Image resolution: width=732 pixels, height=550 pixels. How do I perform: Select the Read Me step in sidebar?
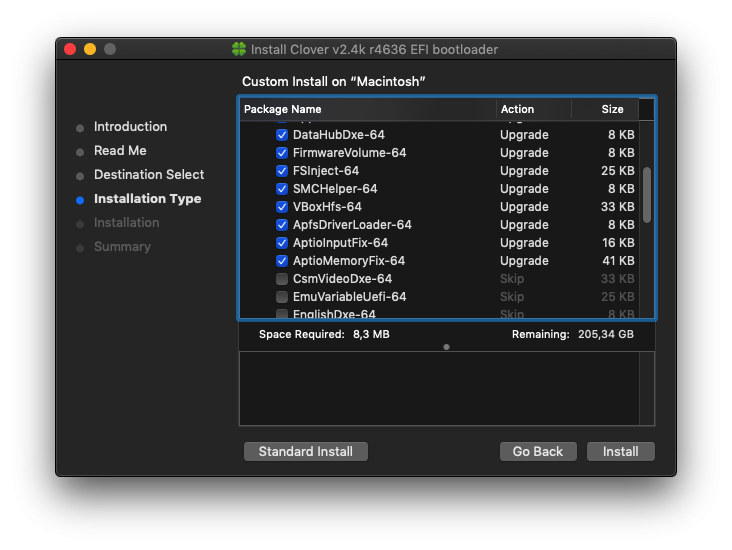(x=120, y=150)
